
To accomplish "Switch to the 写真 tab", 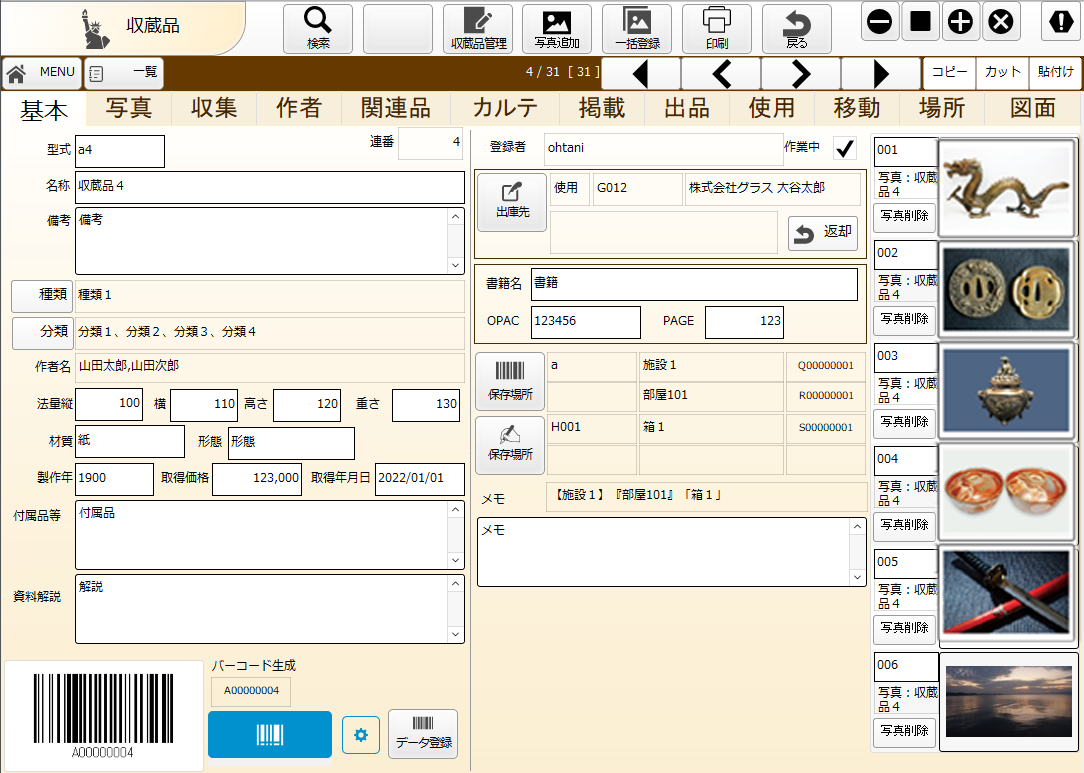I will tap(129, 108).
